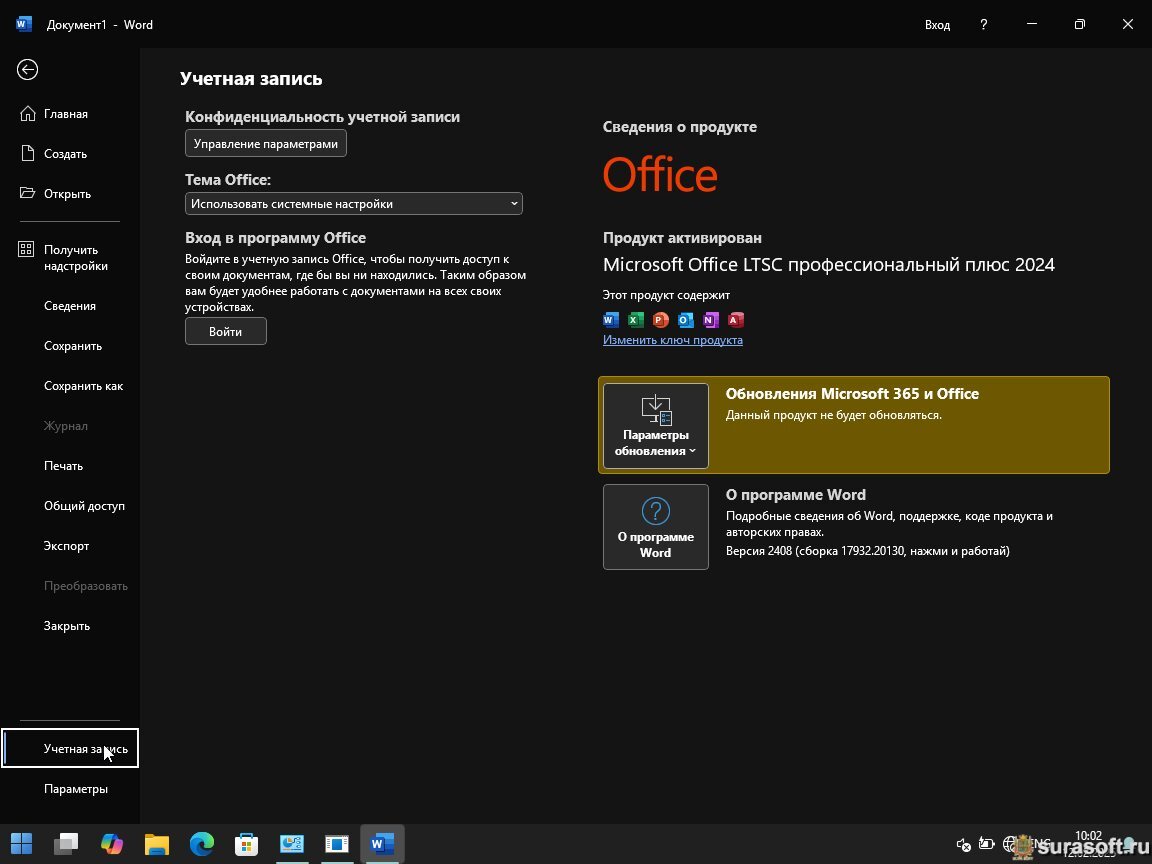Expand the Тема Office dropdown

tap(353, 204)
